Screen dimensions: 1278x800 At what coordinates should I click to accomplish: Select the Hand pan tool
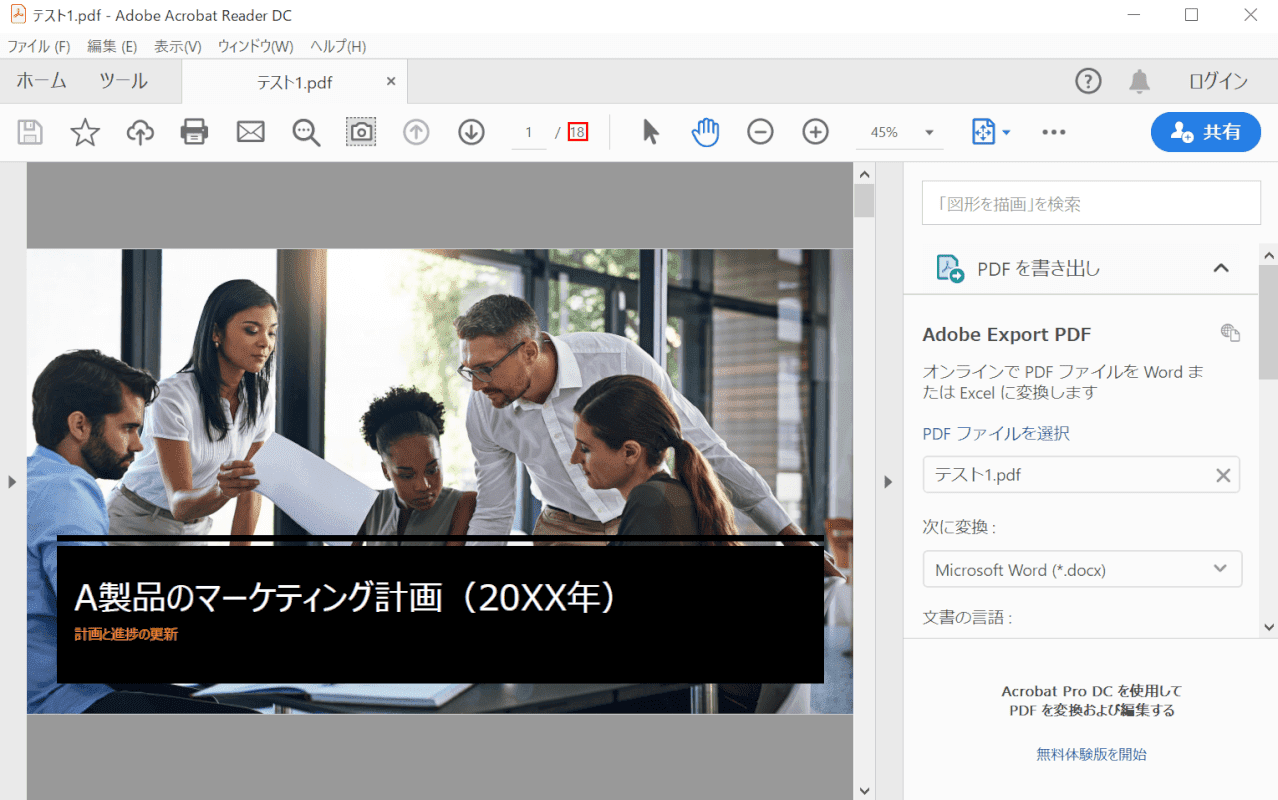(x=706, y=132)
